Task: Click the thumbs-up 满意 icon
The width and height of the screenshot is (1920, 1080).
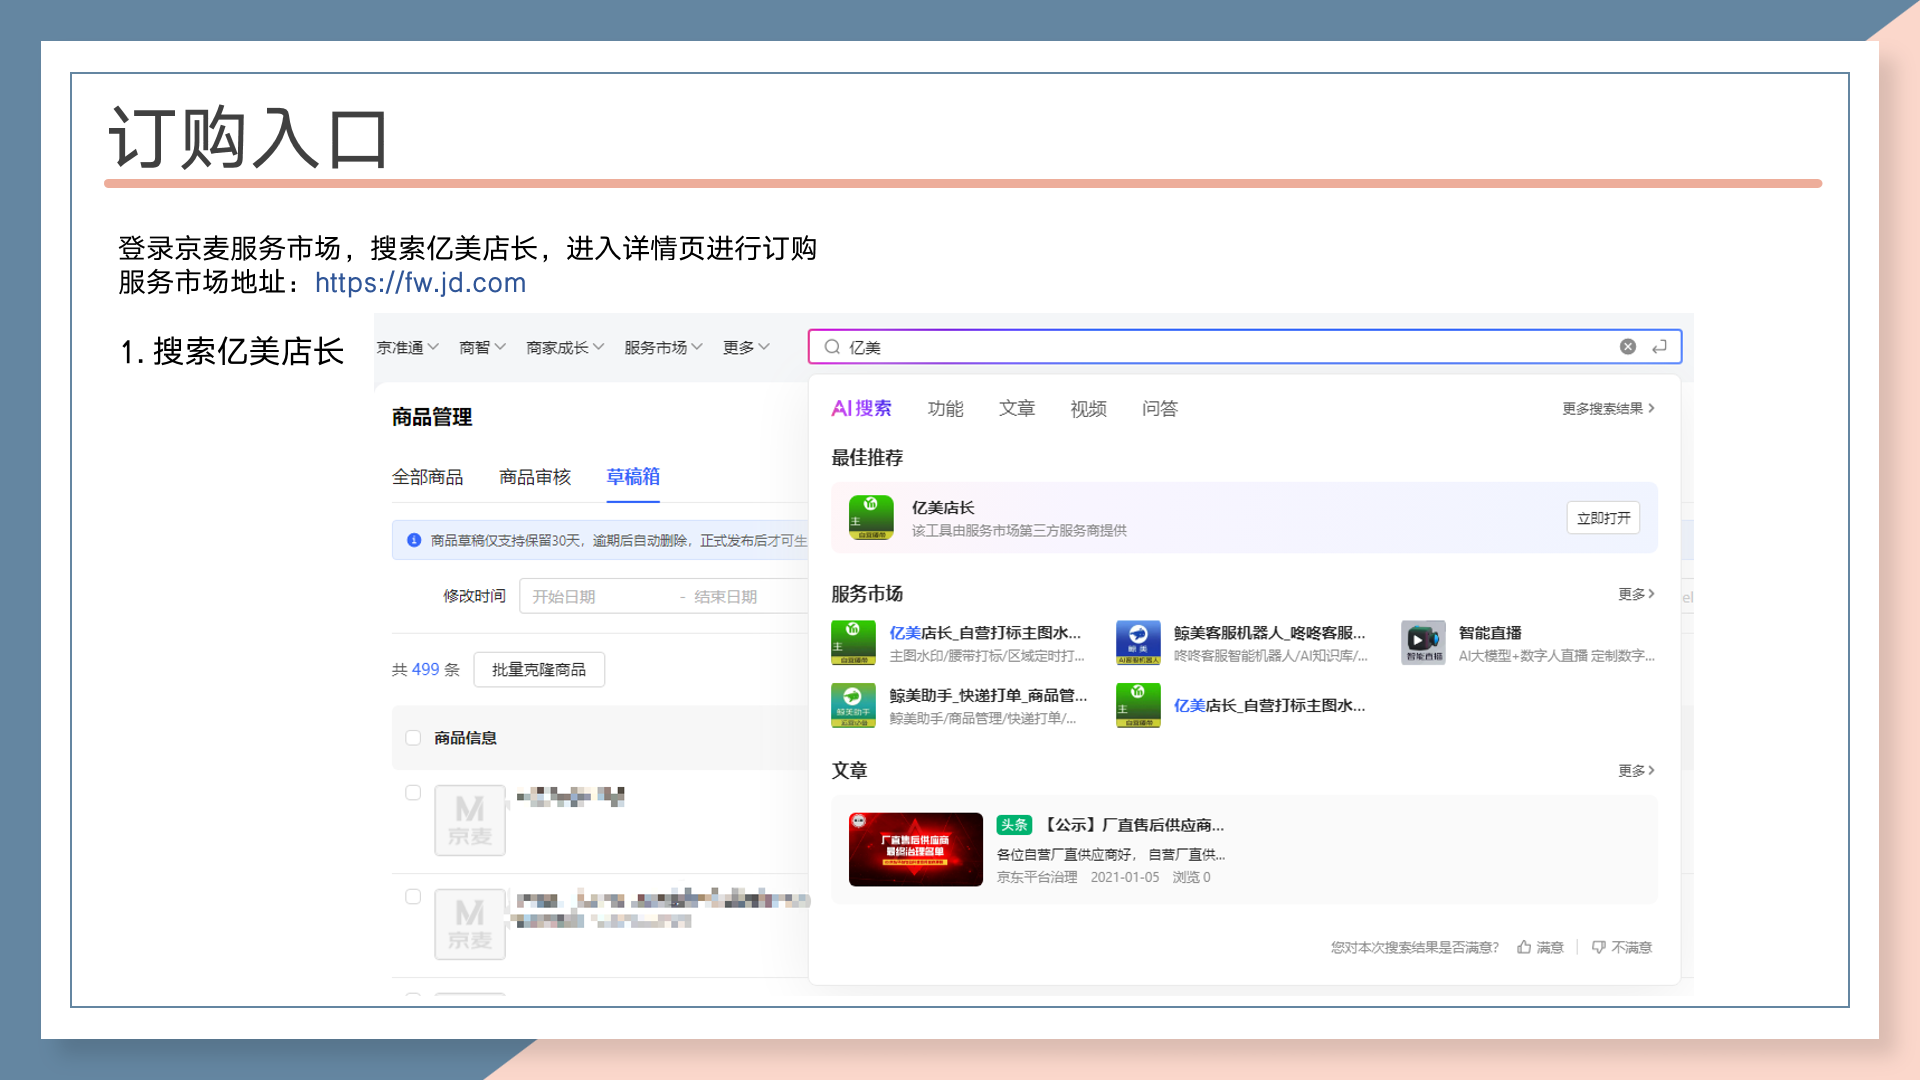Action: (1524, 947)
